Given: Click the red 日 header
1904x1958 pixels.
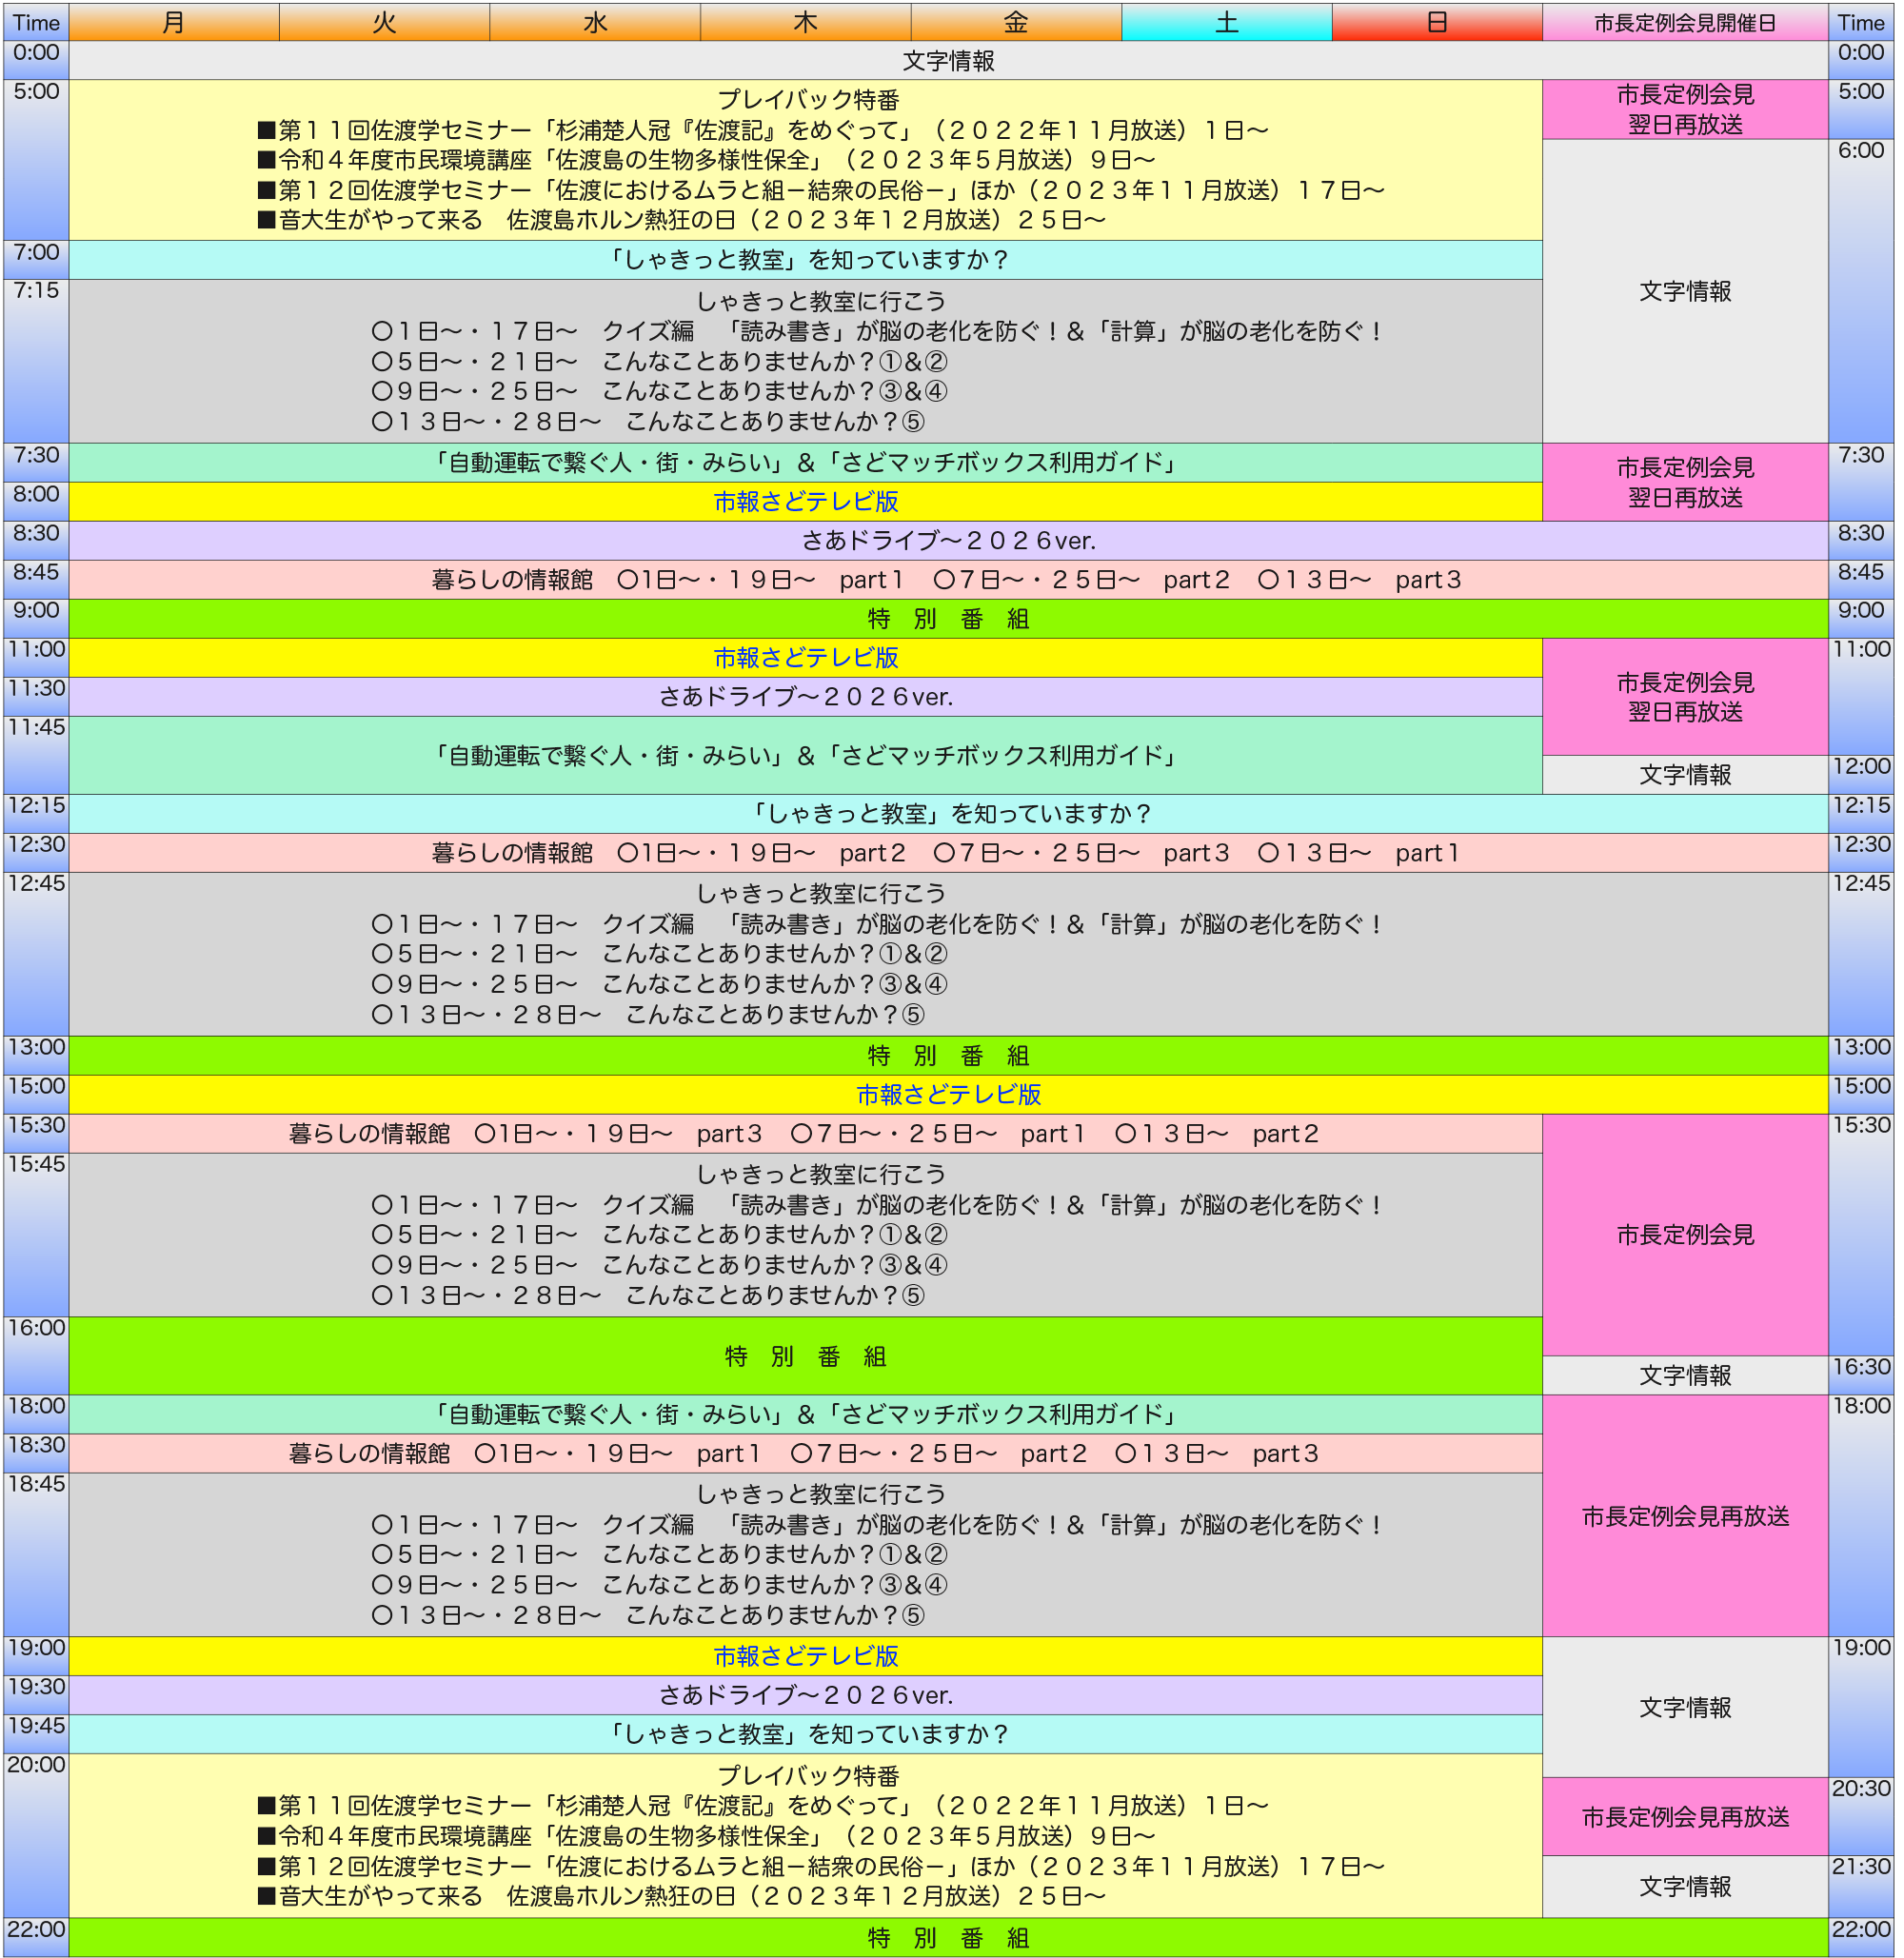Looking at the screenshot, I should click(x=1437, y=22).
